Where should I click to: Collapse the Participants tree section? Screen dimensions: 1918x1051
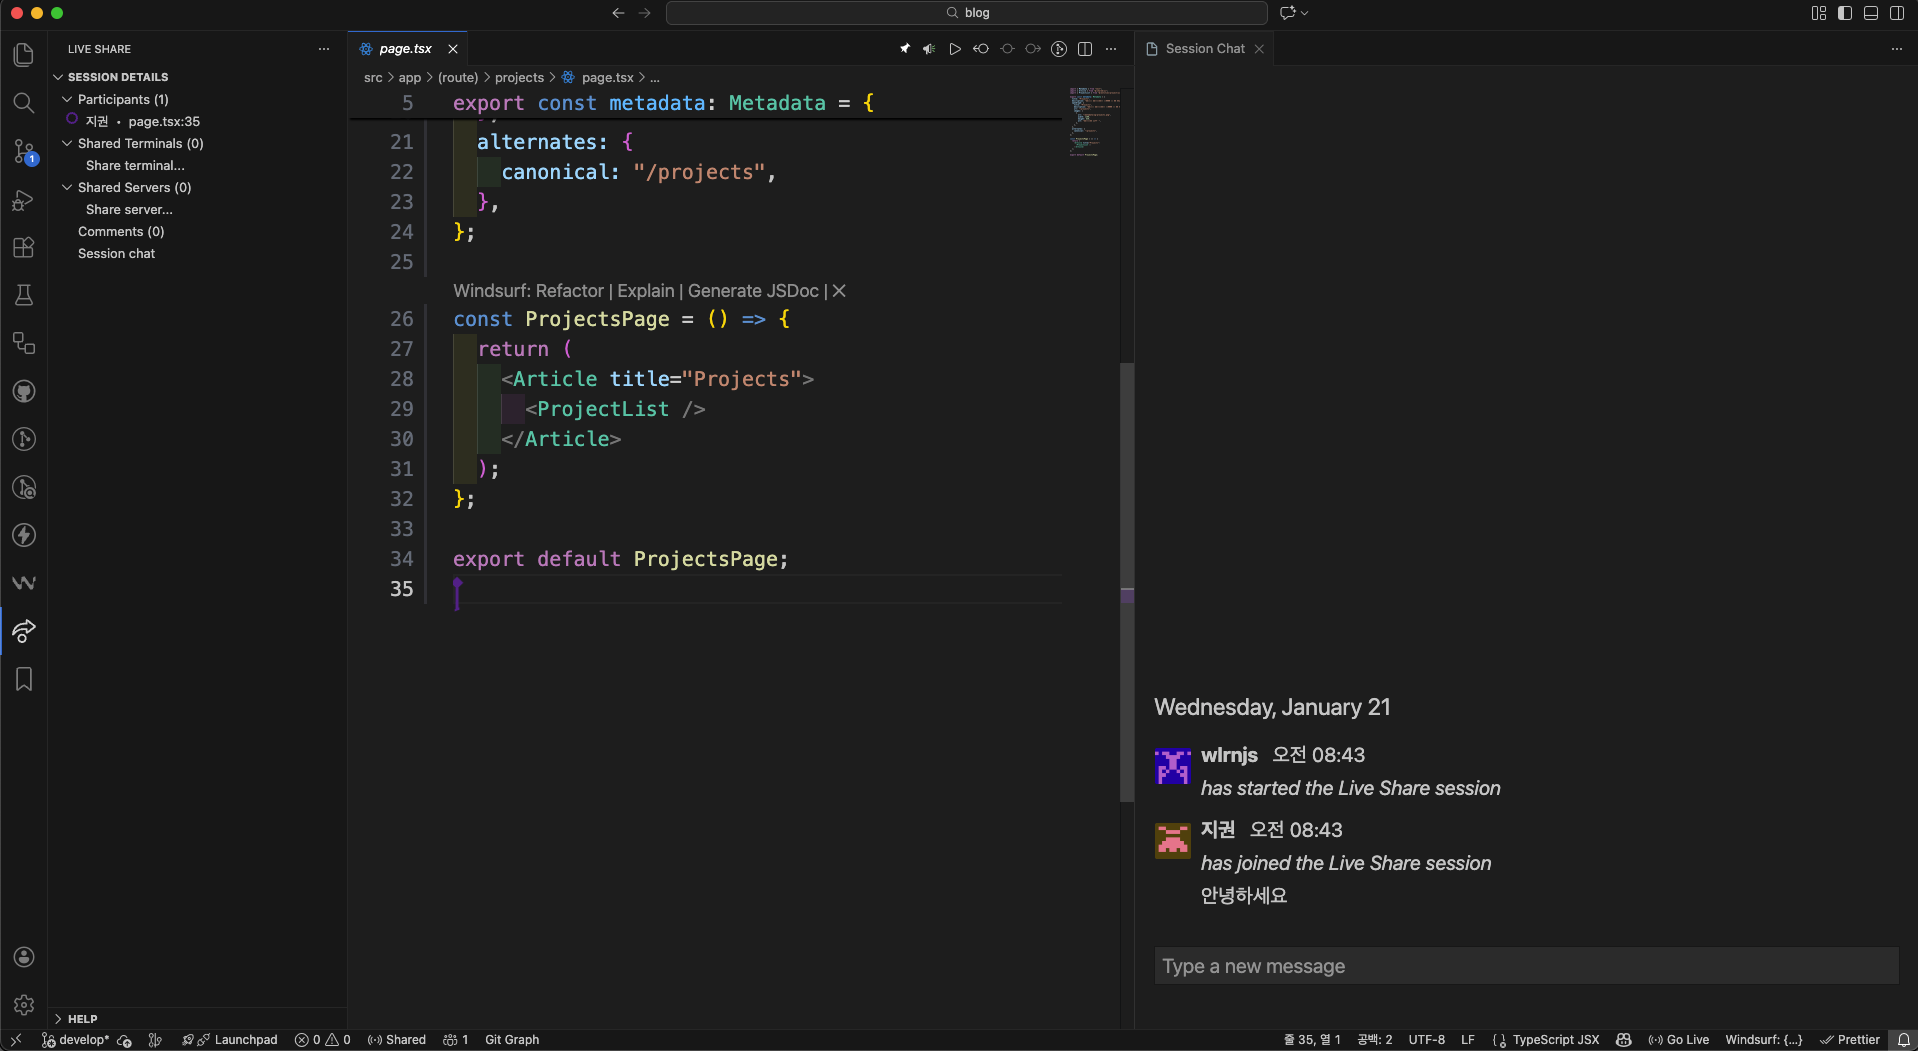[67, 99]
